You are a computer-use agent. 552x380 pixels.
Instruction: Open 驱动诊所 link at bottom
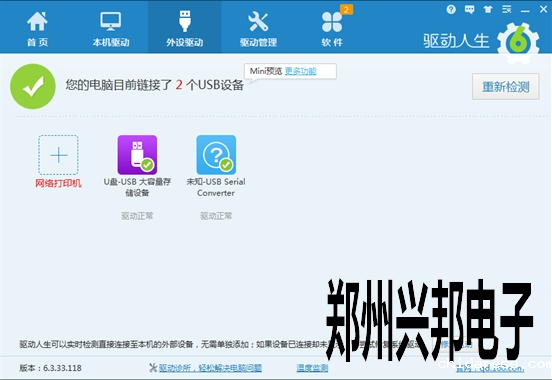(210, 368)
